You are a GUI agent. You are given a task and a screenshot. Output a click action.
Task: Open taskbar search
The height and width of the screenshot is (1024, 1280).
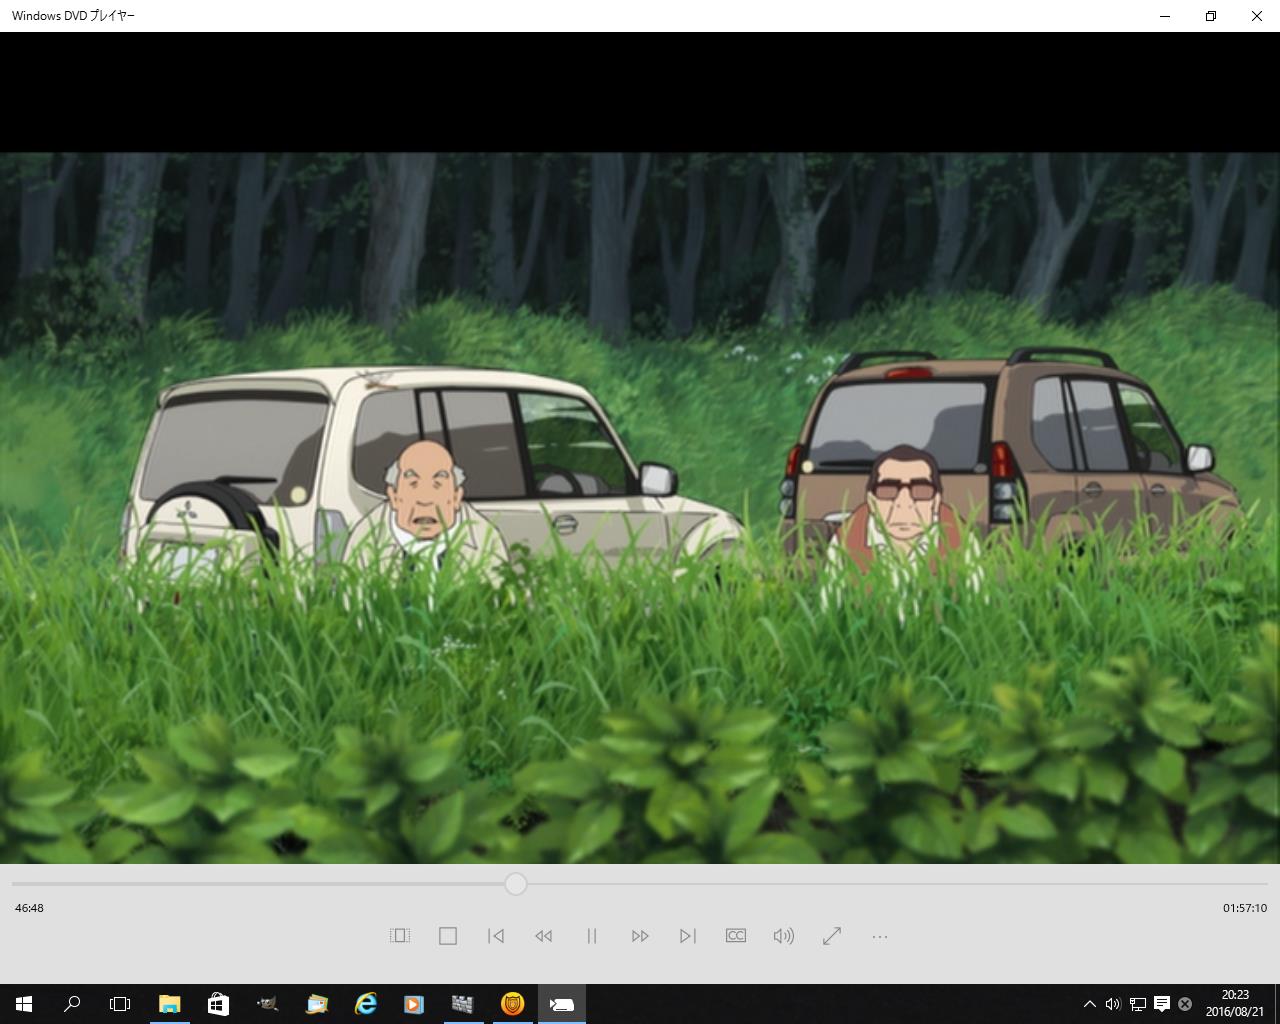(72, 1004)
